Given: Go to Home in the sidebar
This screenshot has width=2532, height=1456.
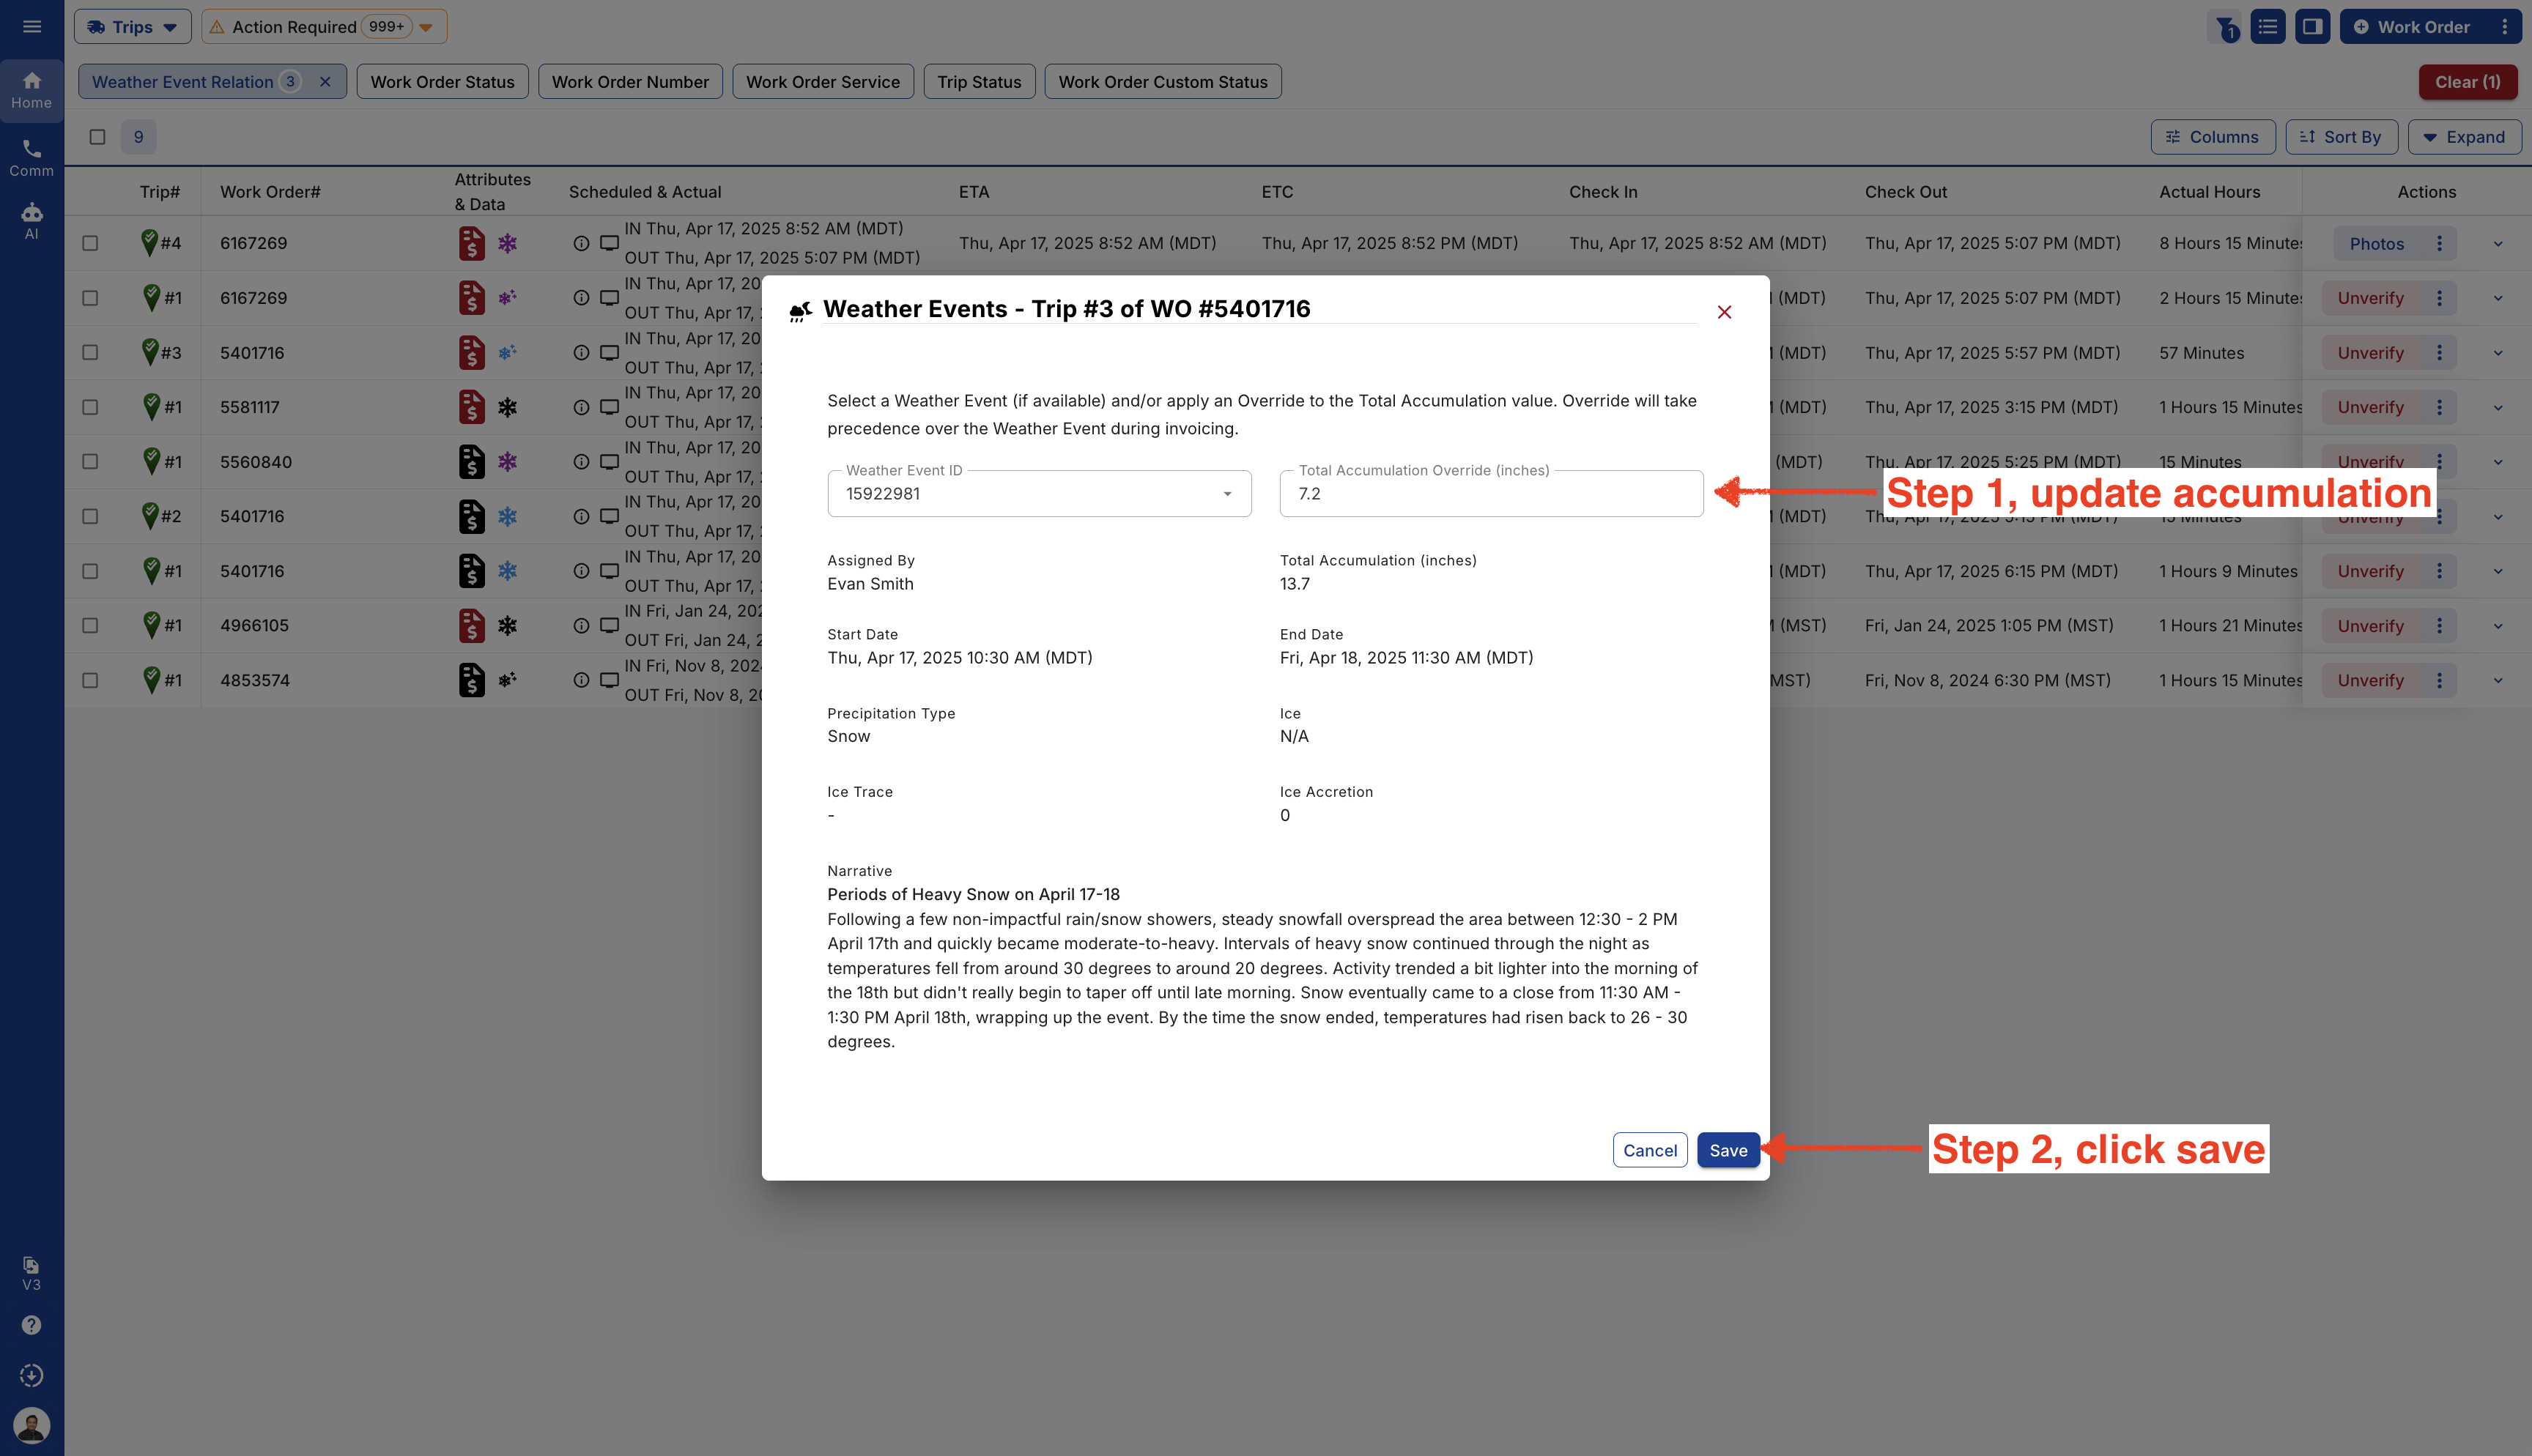Looking at the screenshot, I should 32,90.
